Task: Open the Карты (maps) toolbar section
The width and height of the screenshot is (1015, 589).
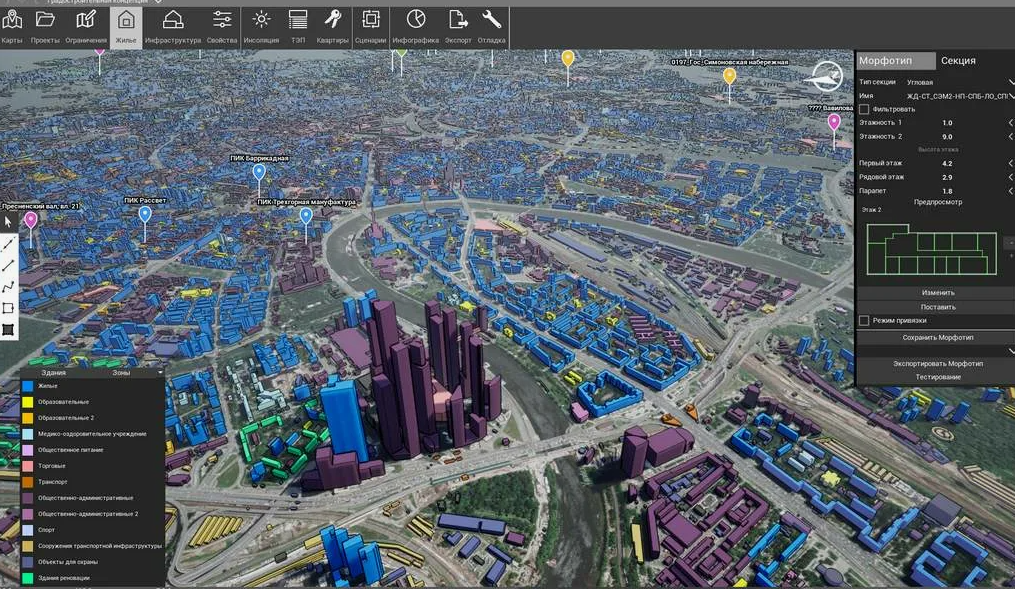Action: point(12,27)
